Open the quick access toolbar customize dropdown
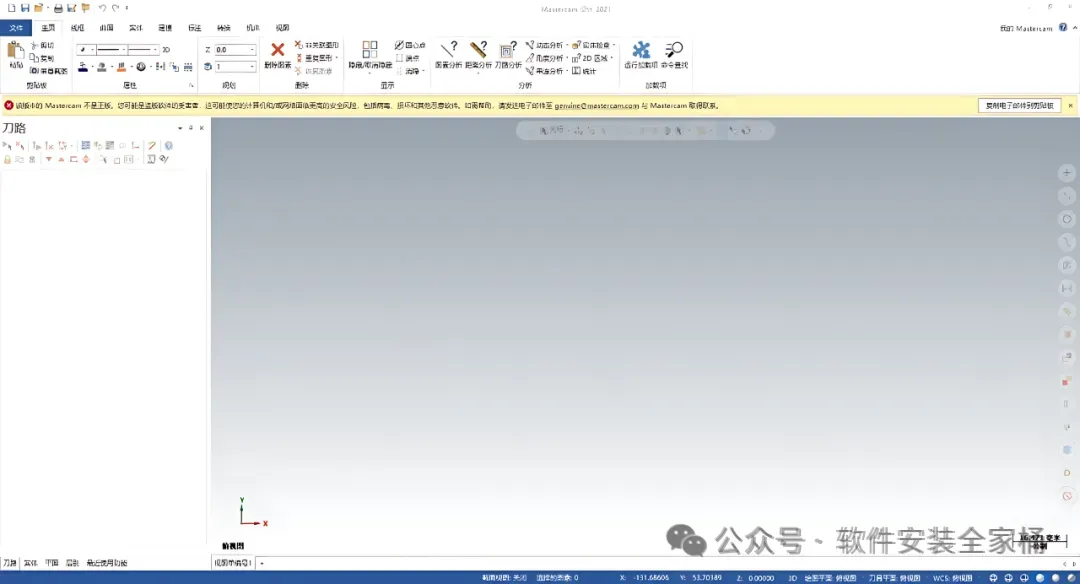1080x584 pixels. click(x=127, y=8)
